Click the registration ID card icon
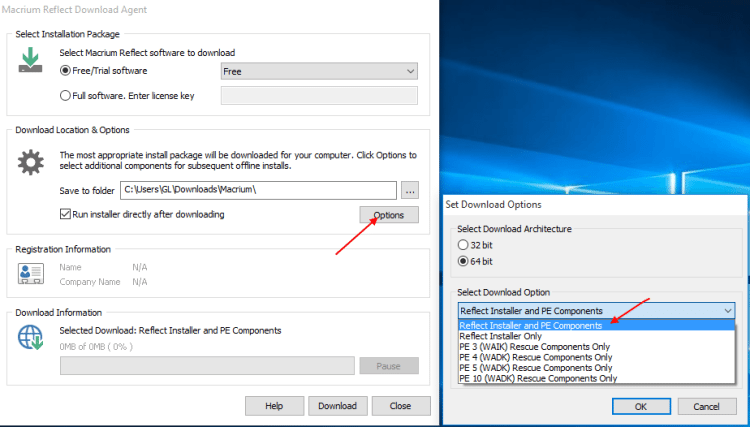Viewport: 750px width, 427px height. coord(31,274)
